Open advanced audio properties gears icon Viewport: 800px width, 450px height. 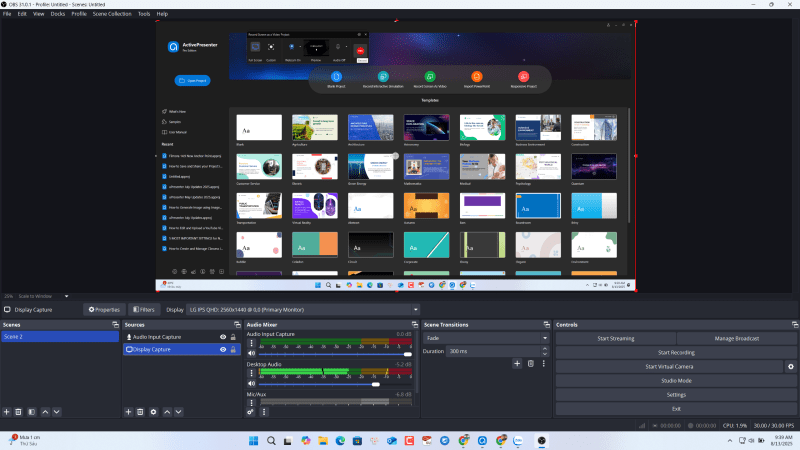[x=251, y=411]
